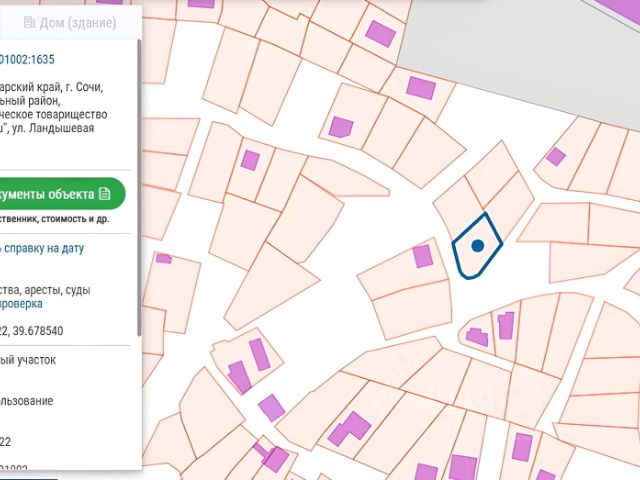
Task: Open the справку на дату link
Action: [x=55, y=248]
